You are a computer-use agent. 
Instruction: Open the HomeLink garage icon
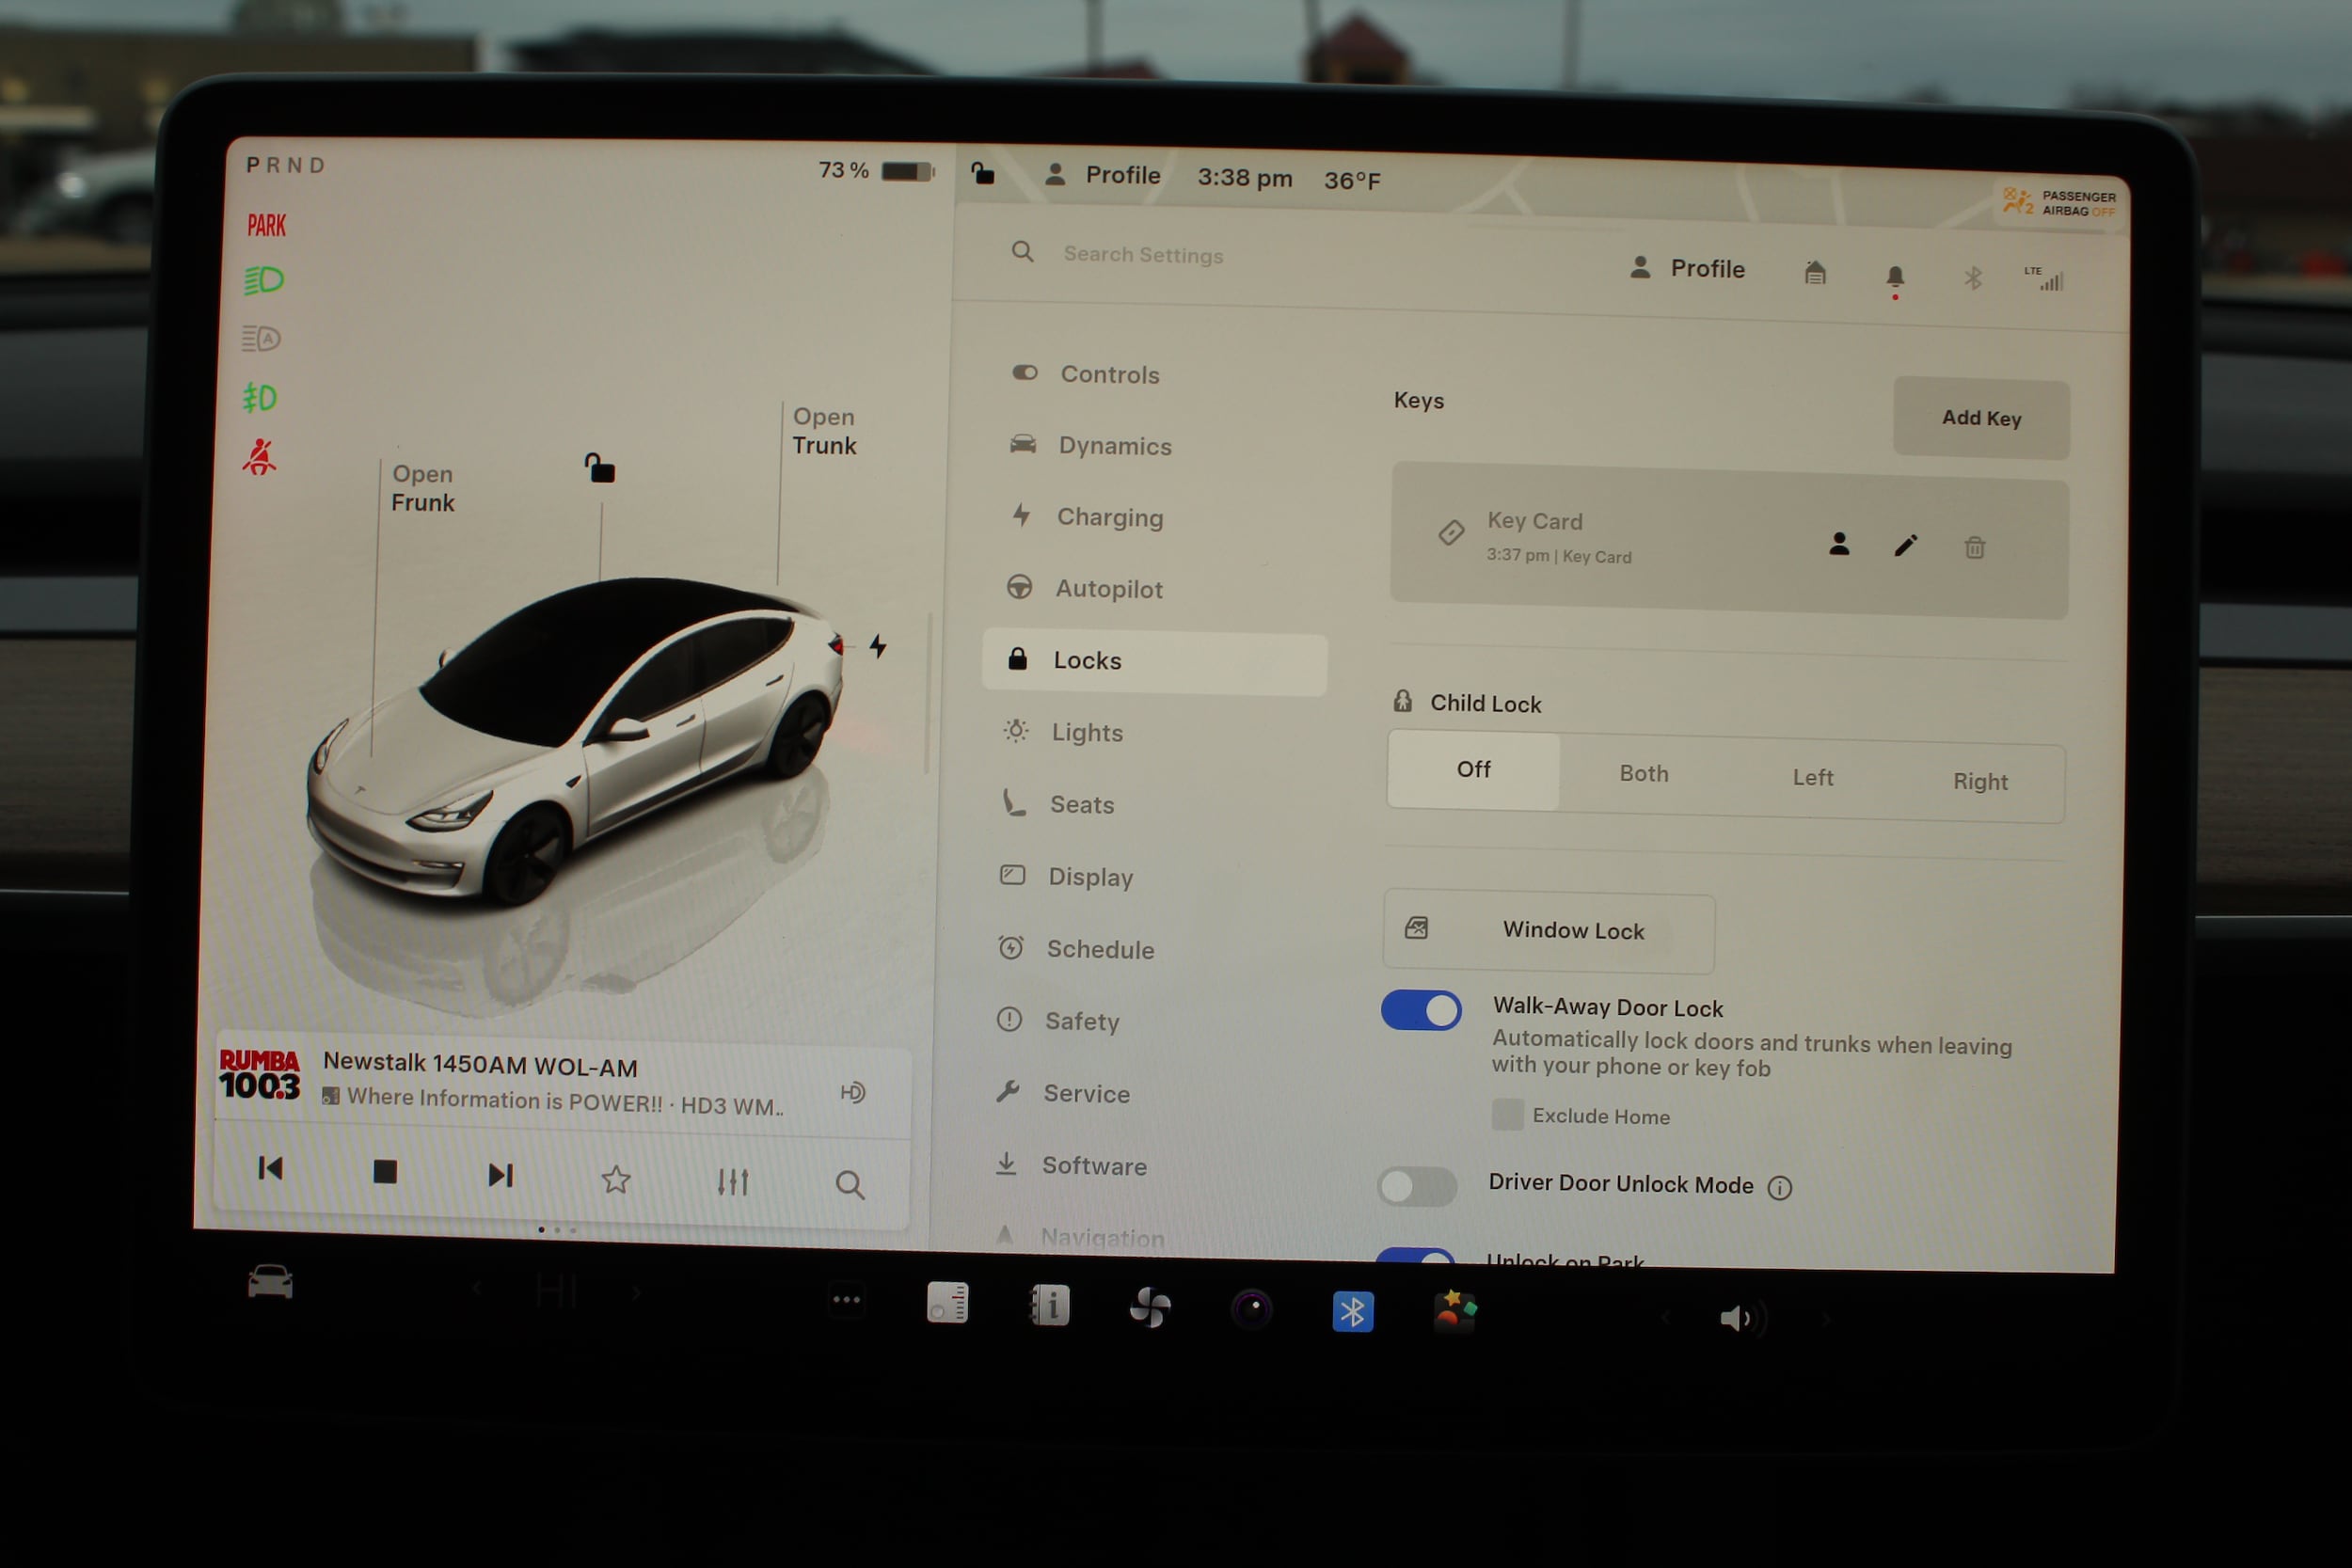point(1815,273)
